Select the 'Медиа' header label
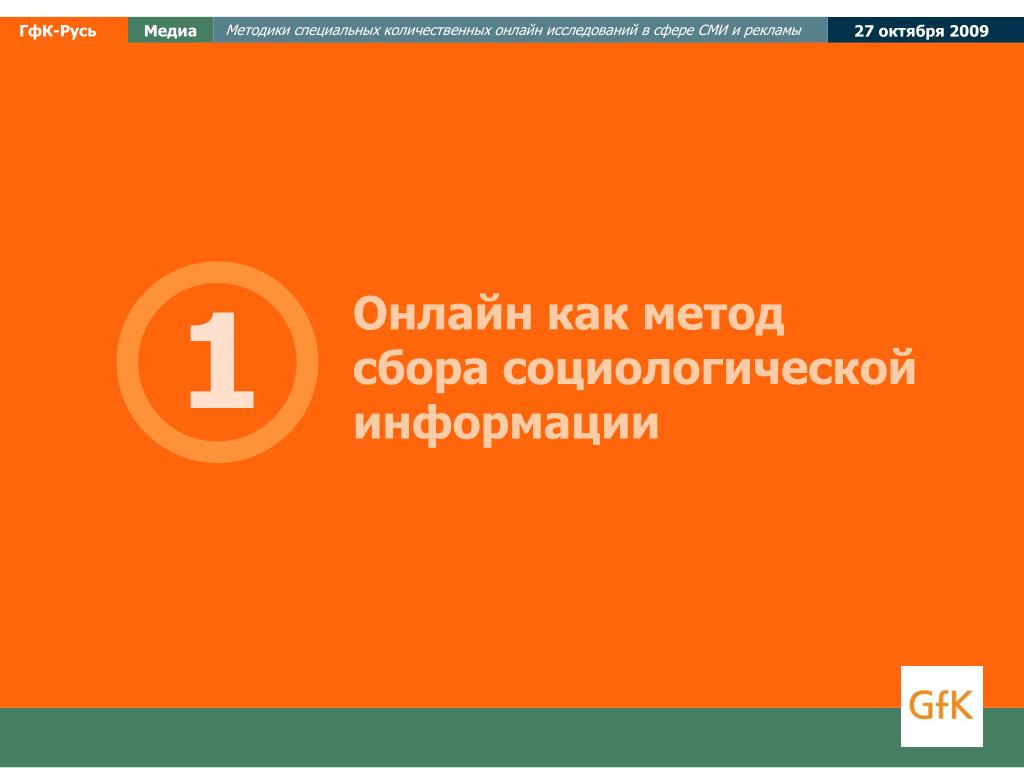The width and height of the screenshot is (1024, 768). click(170, 31)
